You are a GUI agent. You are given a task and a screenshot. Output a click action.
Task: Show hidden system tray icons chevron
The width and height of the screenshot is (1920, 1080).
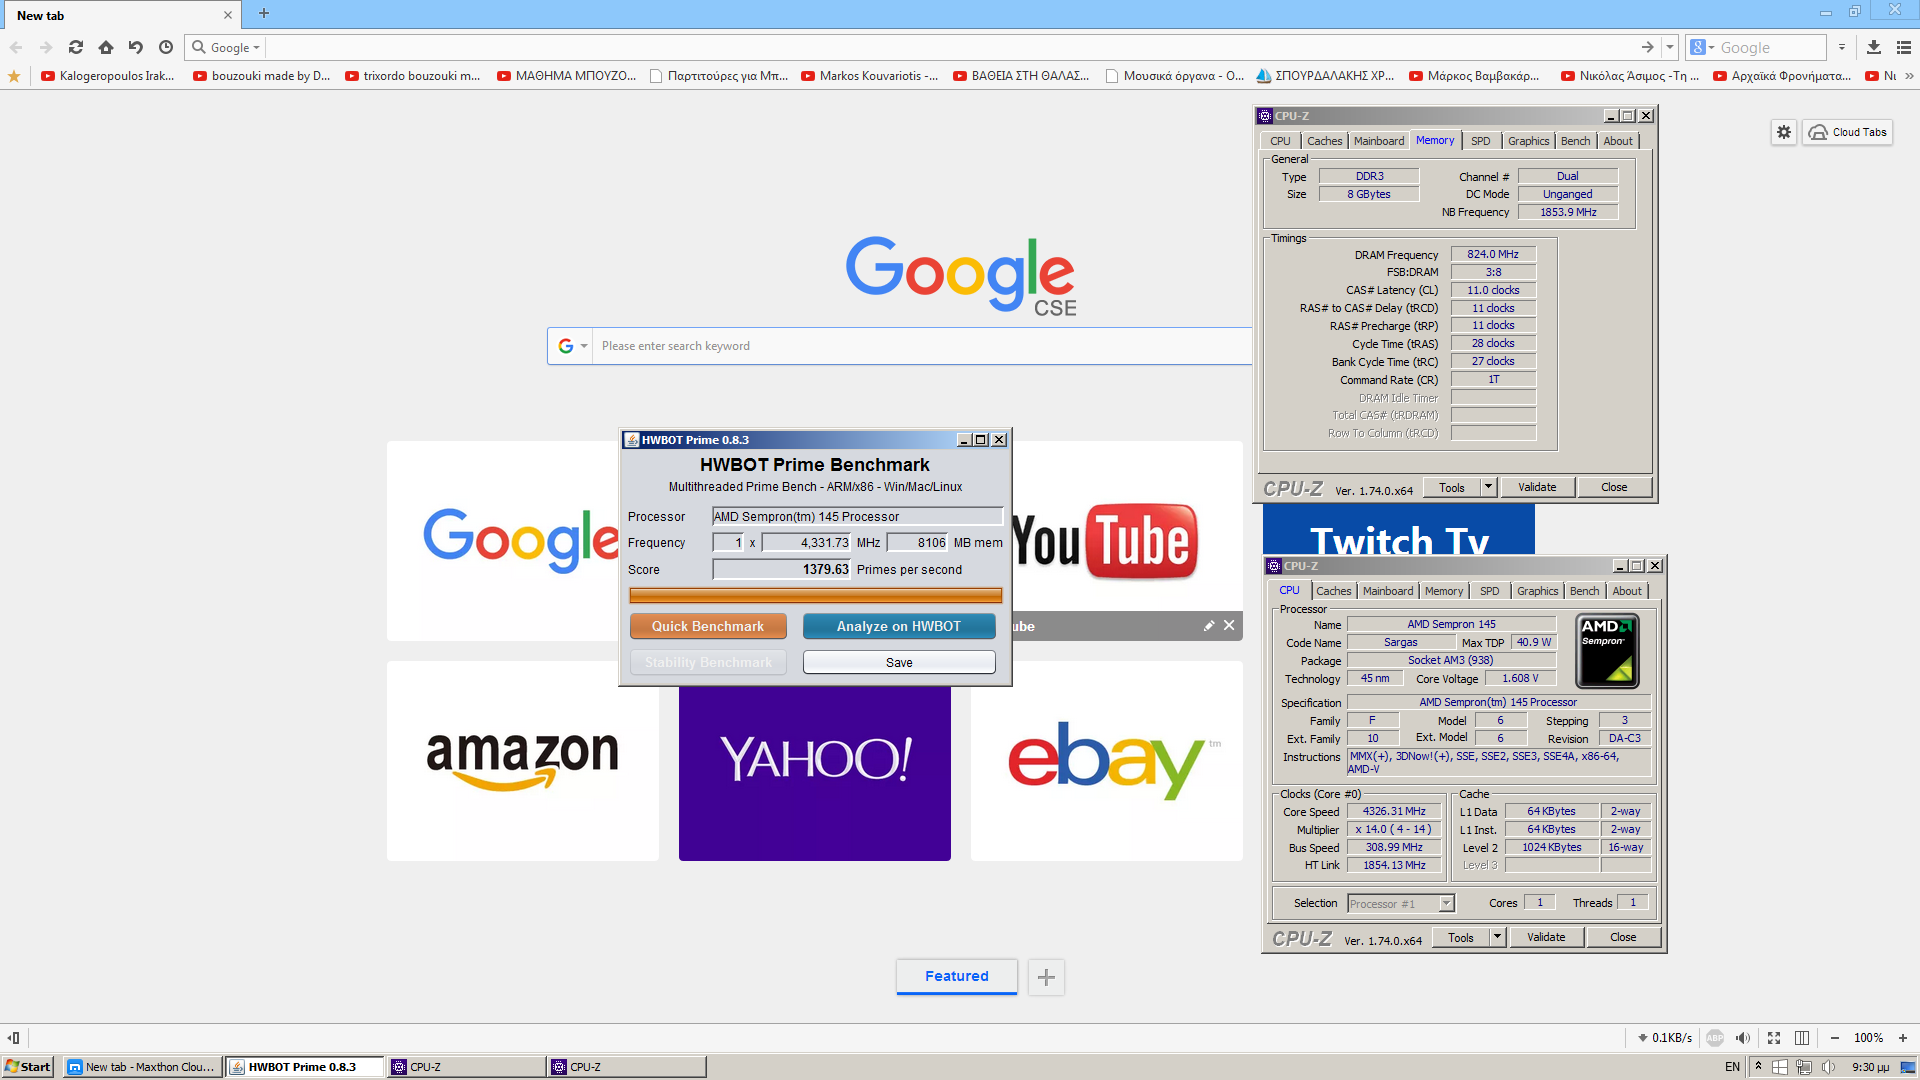(1758, 1067)
